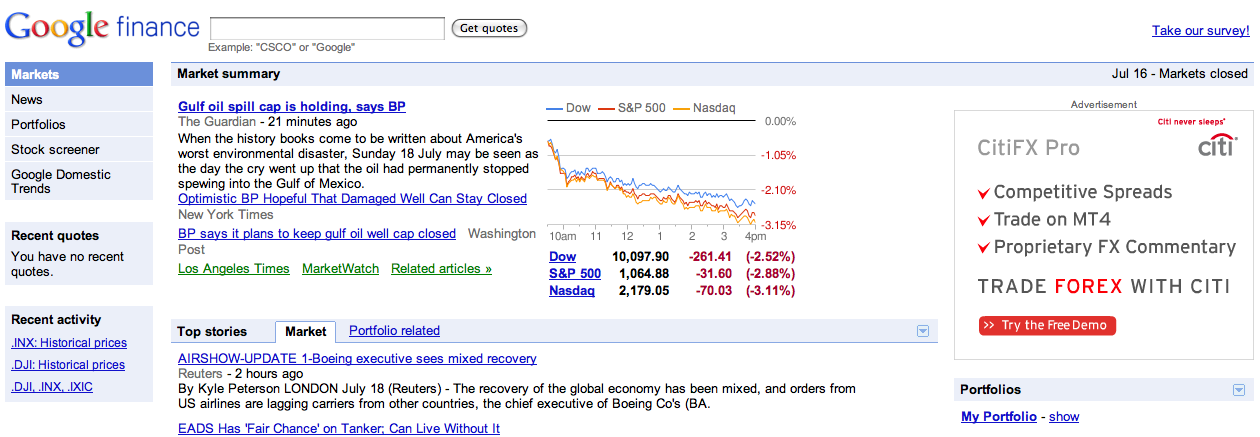Open the Dow index quote link
This screenshot has width=1260, height=437.
click(562, 257)
